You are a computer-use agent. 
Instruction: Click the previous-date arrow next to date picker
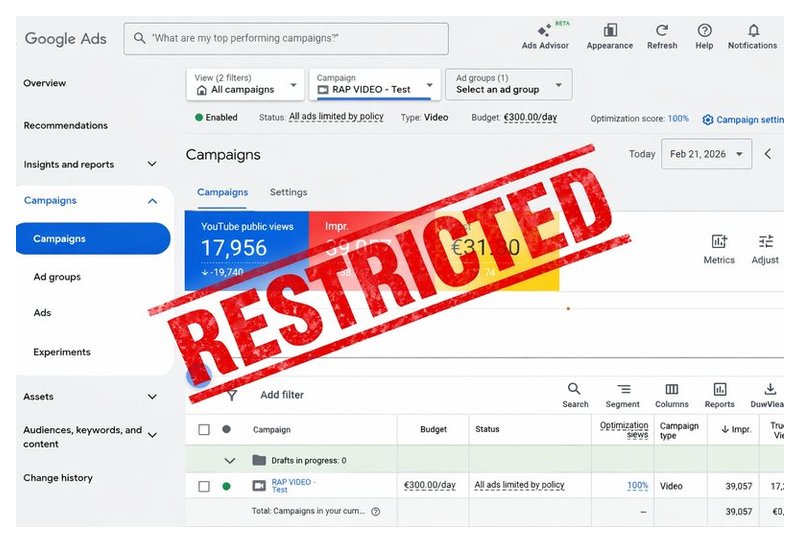767,154
